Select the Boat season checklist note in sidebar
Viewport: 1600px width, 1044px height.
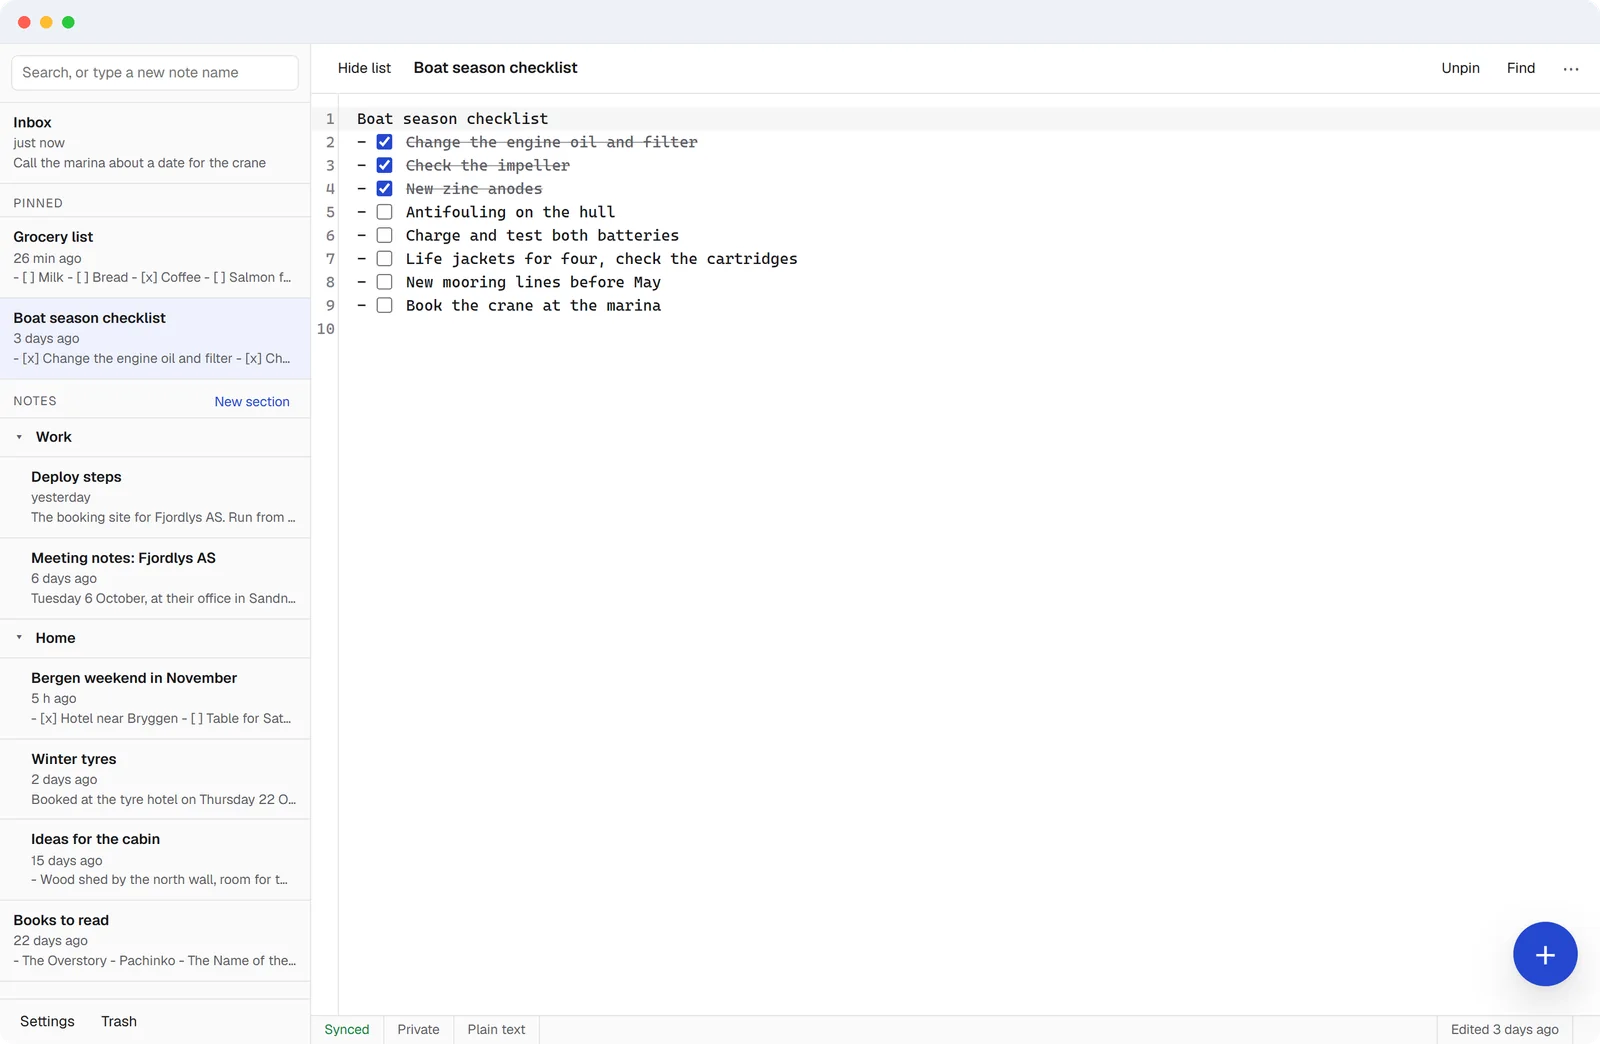click(x=155, y=338)
